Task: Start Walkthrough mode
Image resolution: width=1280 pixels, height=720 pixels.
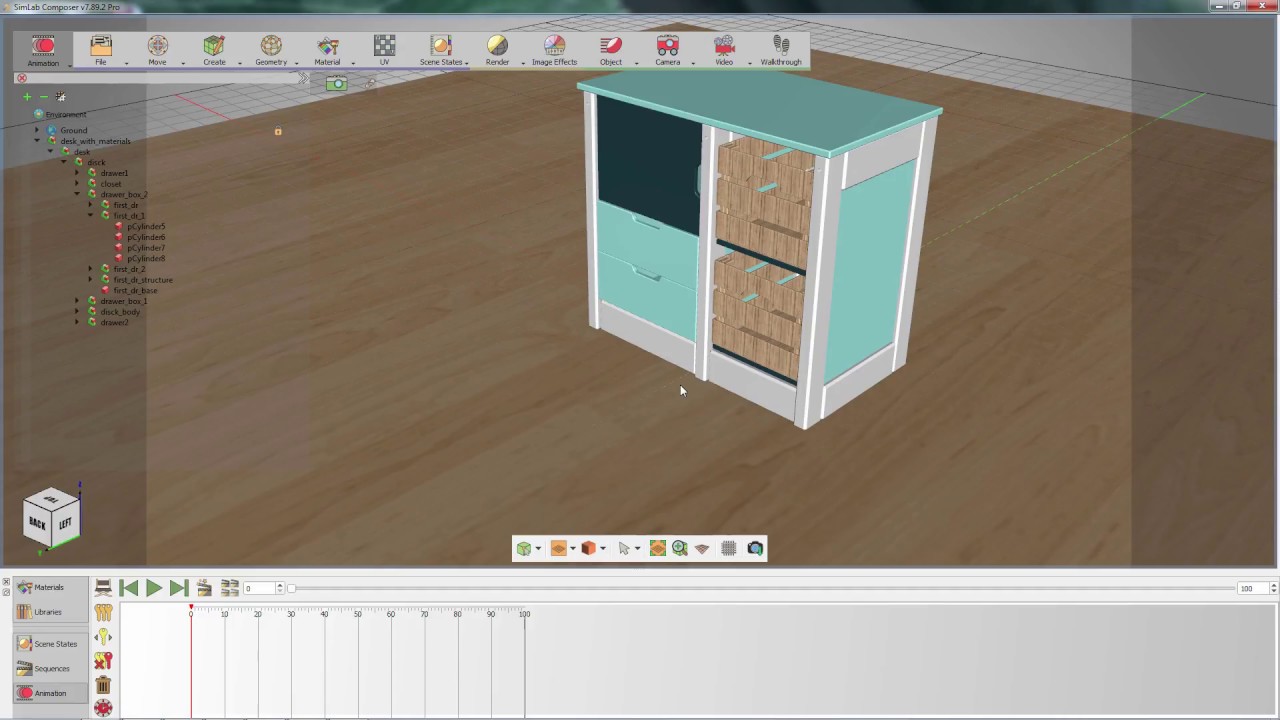Action: click(x=781, y=51)
